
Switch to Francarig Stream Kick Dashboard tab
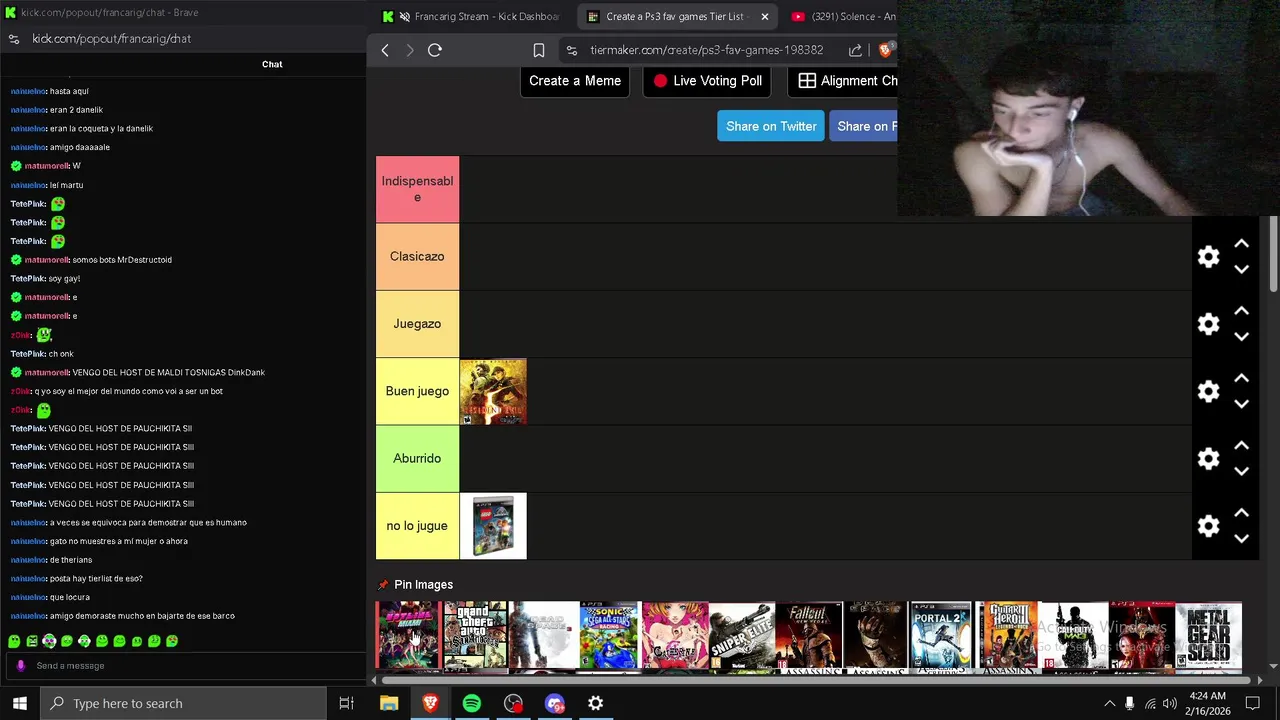(x=476, y=17)
